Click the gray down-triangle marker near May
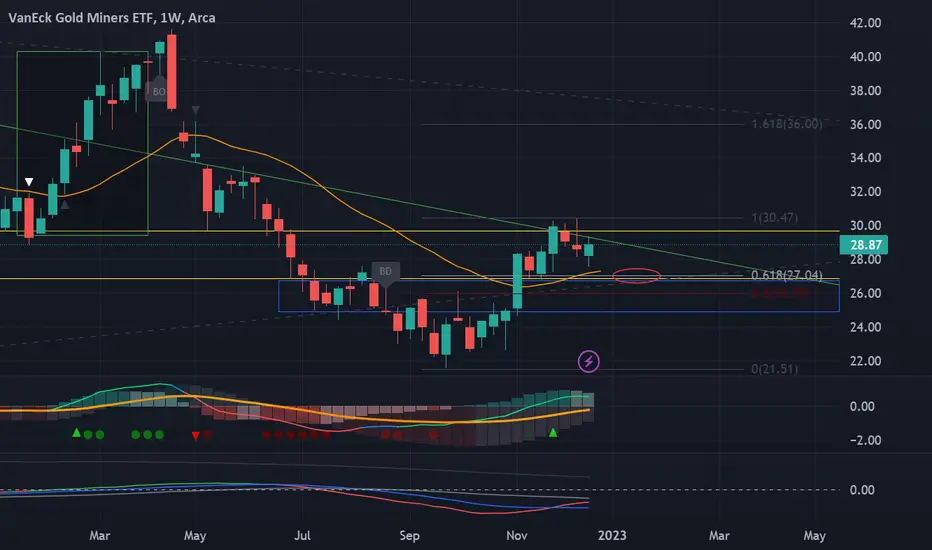932x550 pixels. pyautogui.click(x=196, y=110)
